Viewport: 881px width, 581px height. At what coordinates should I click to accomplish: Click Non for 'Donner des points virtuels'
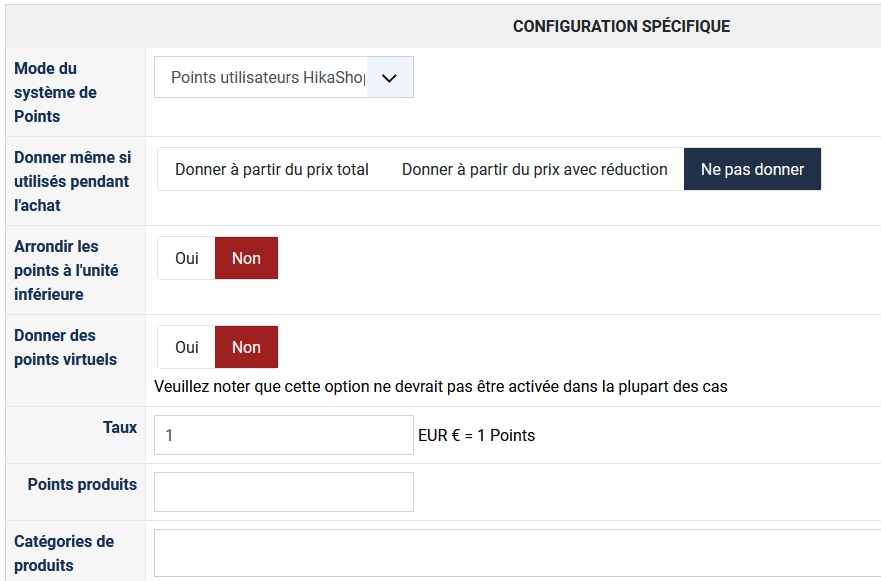pyautogui.click(x=246, y=347)
